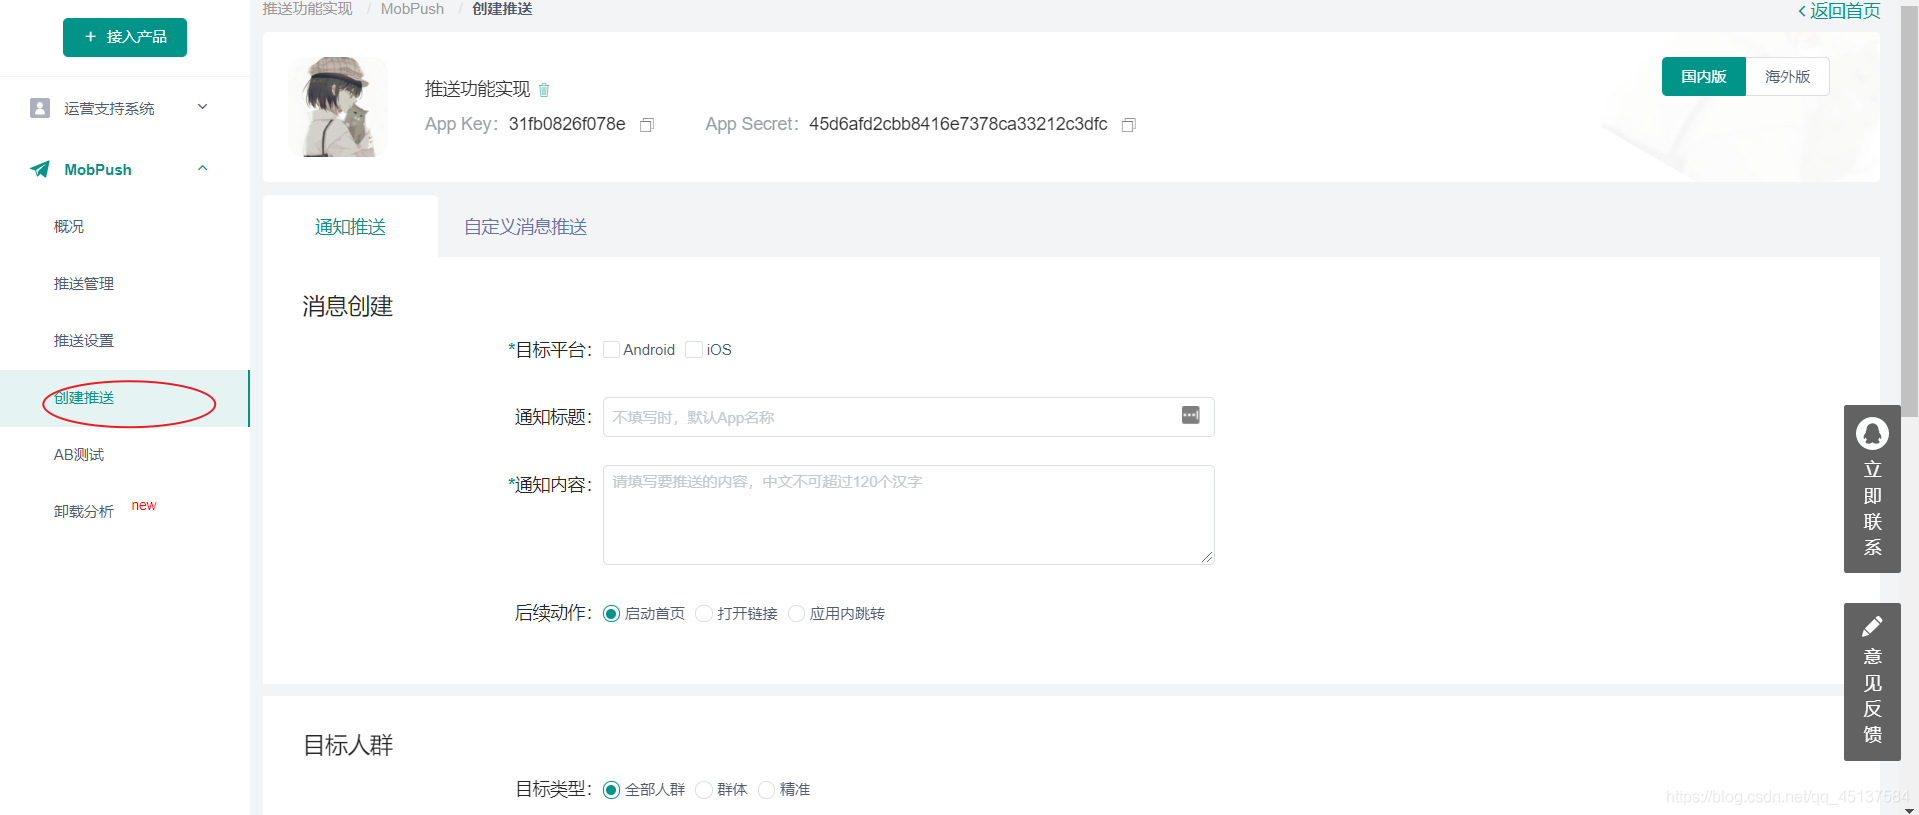Click the plus icon on 接入产品 button

coord(90,37)
